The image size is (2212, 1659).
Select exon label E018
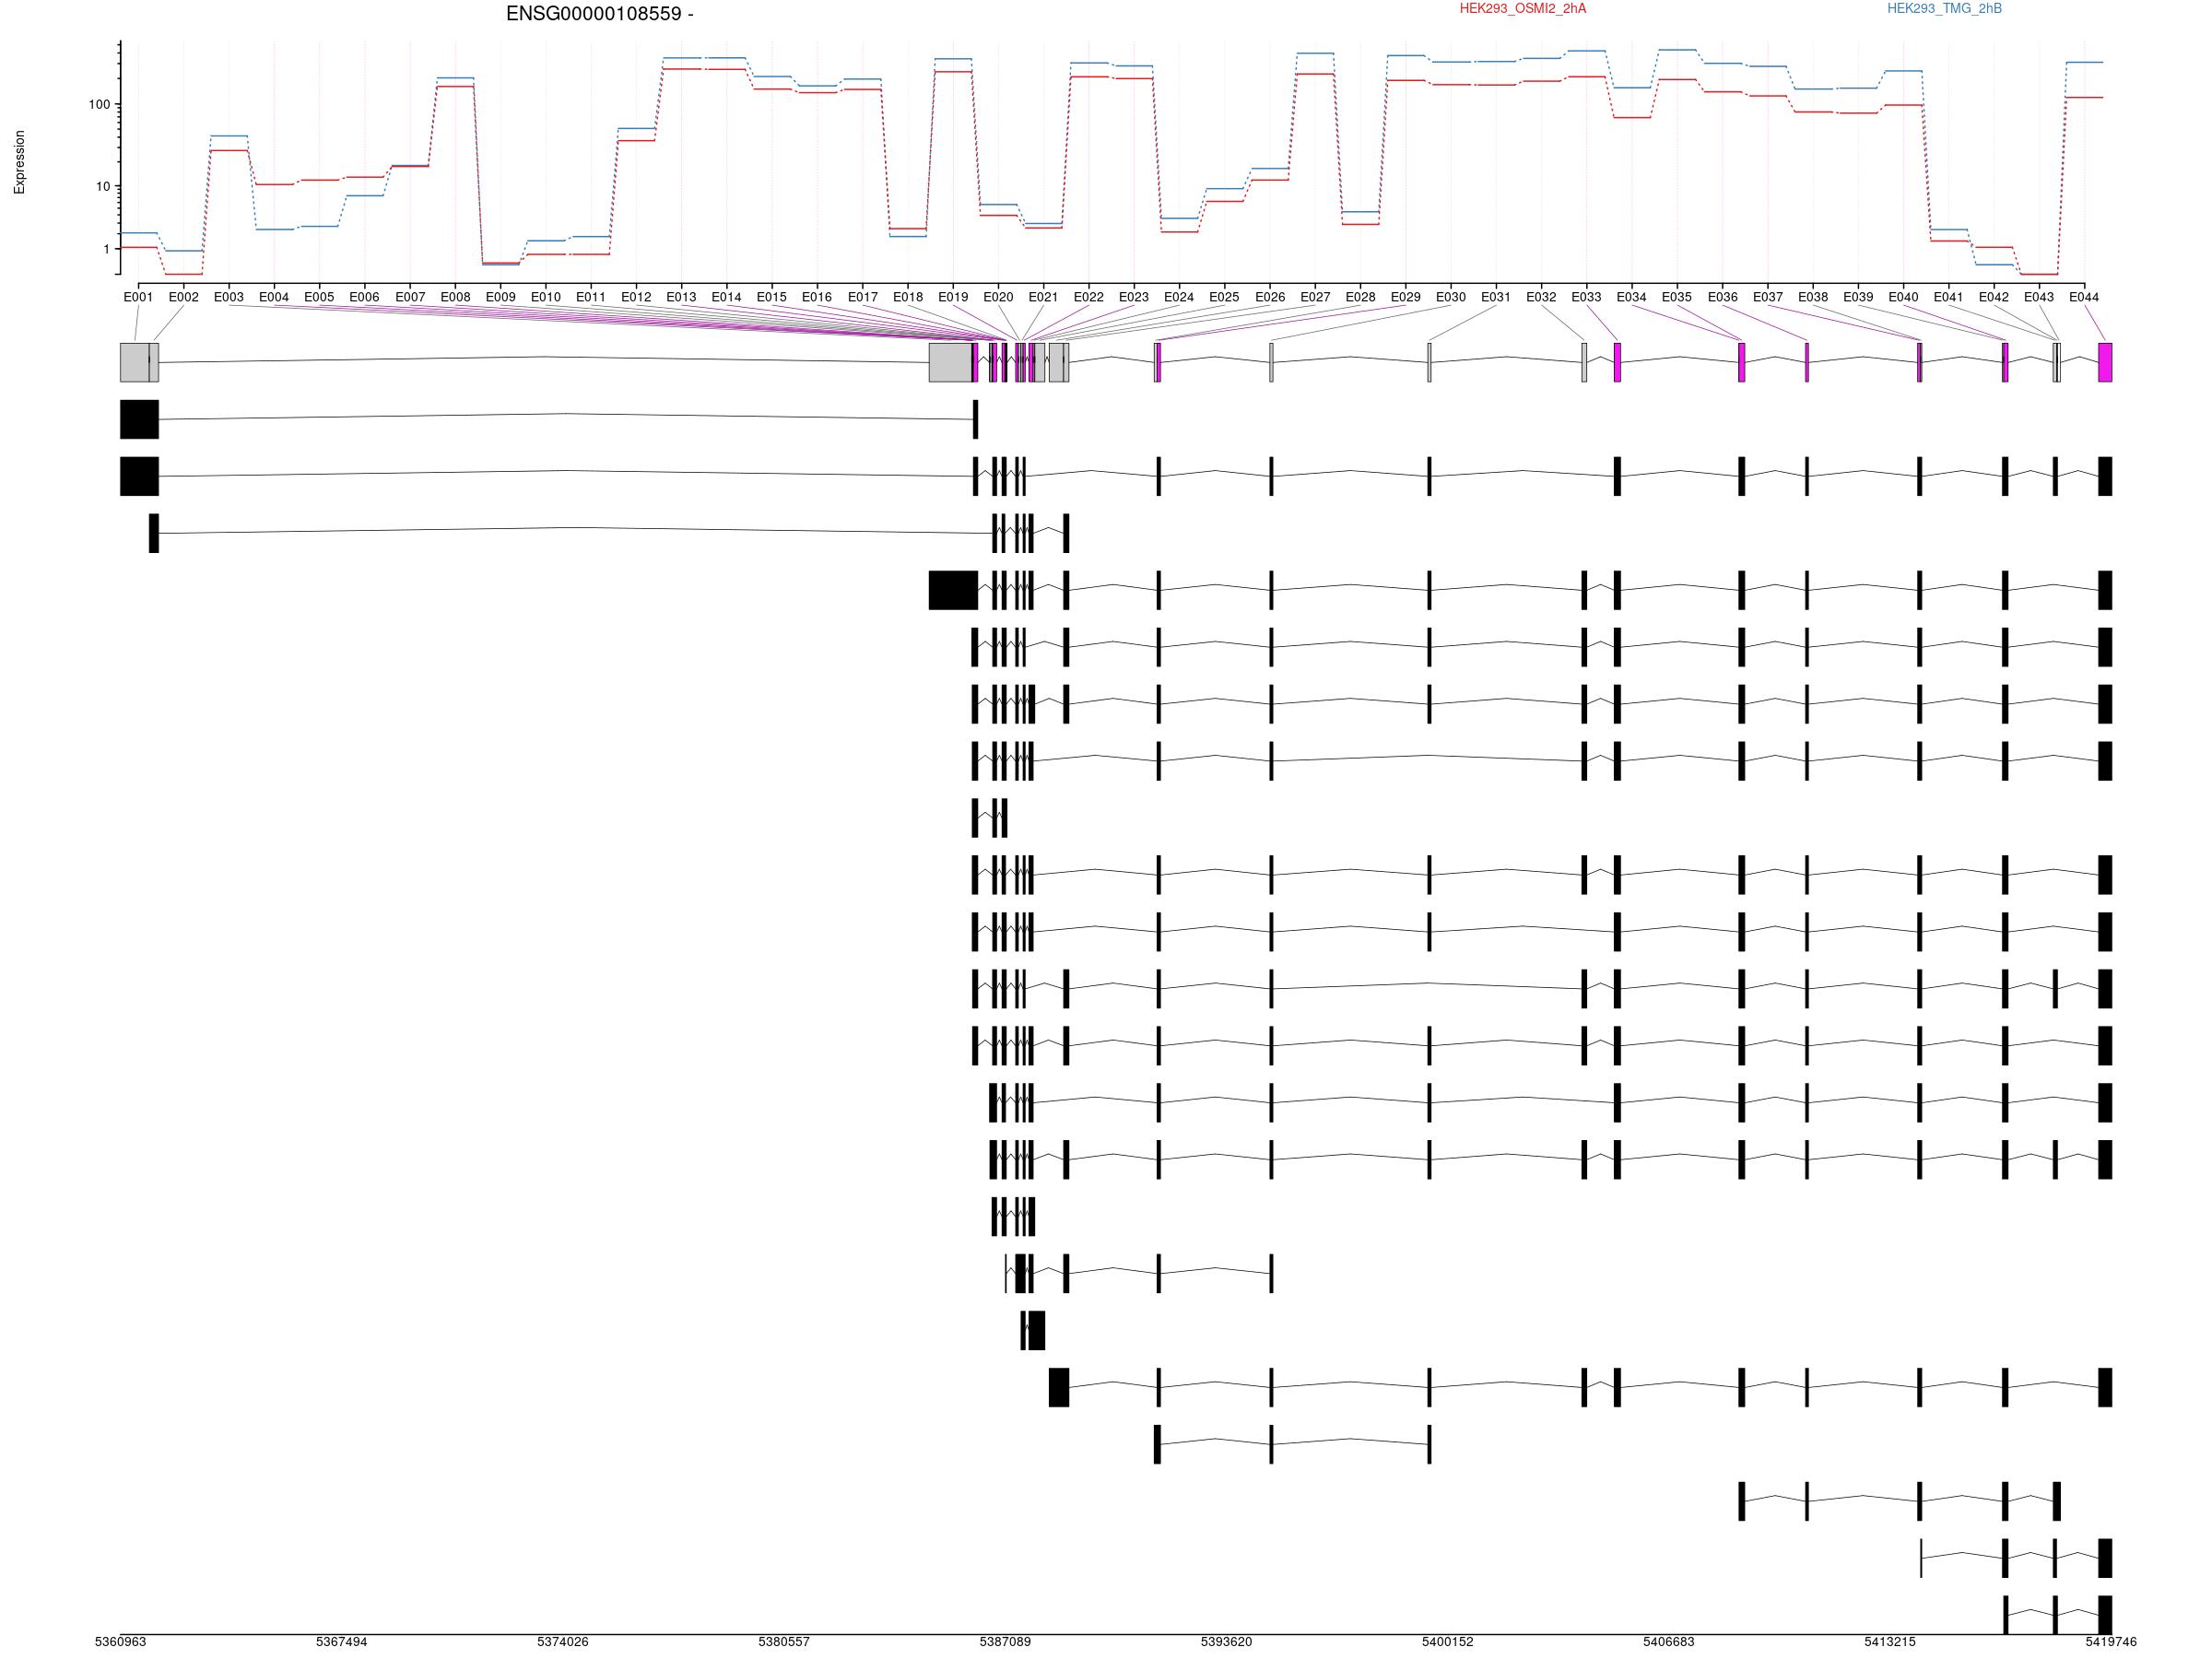coord(908,297)
